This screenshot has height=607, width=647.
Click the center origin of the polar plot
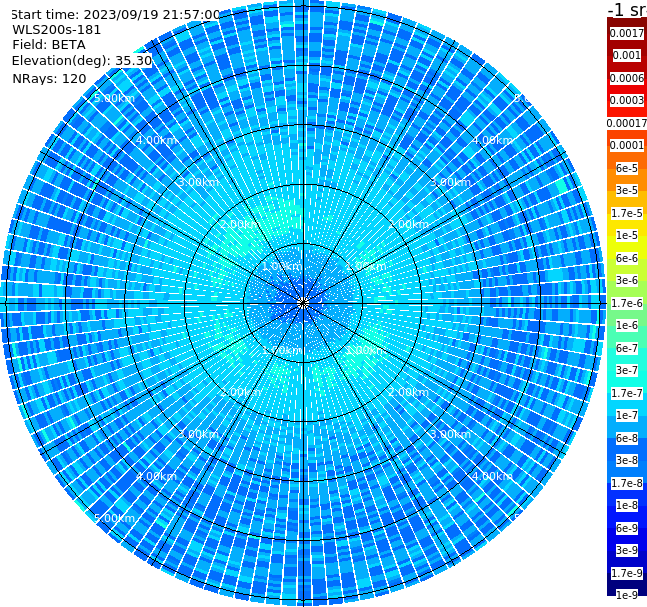303,303
